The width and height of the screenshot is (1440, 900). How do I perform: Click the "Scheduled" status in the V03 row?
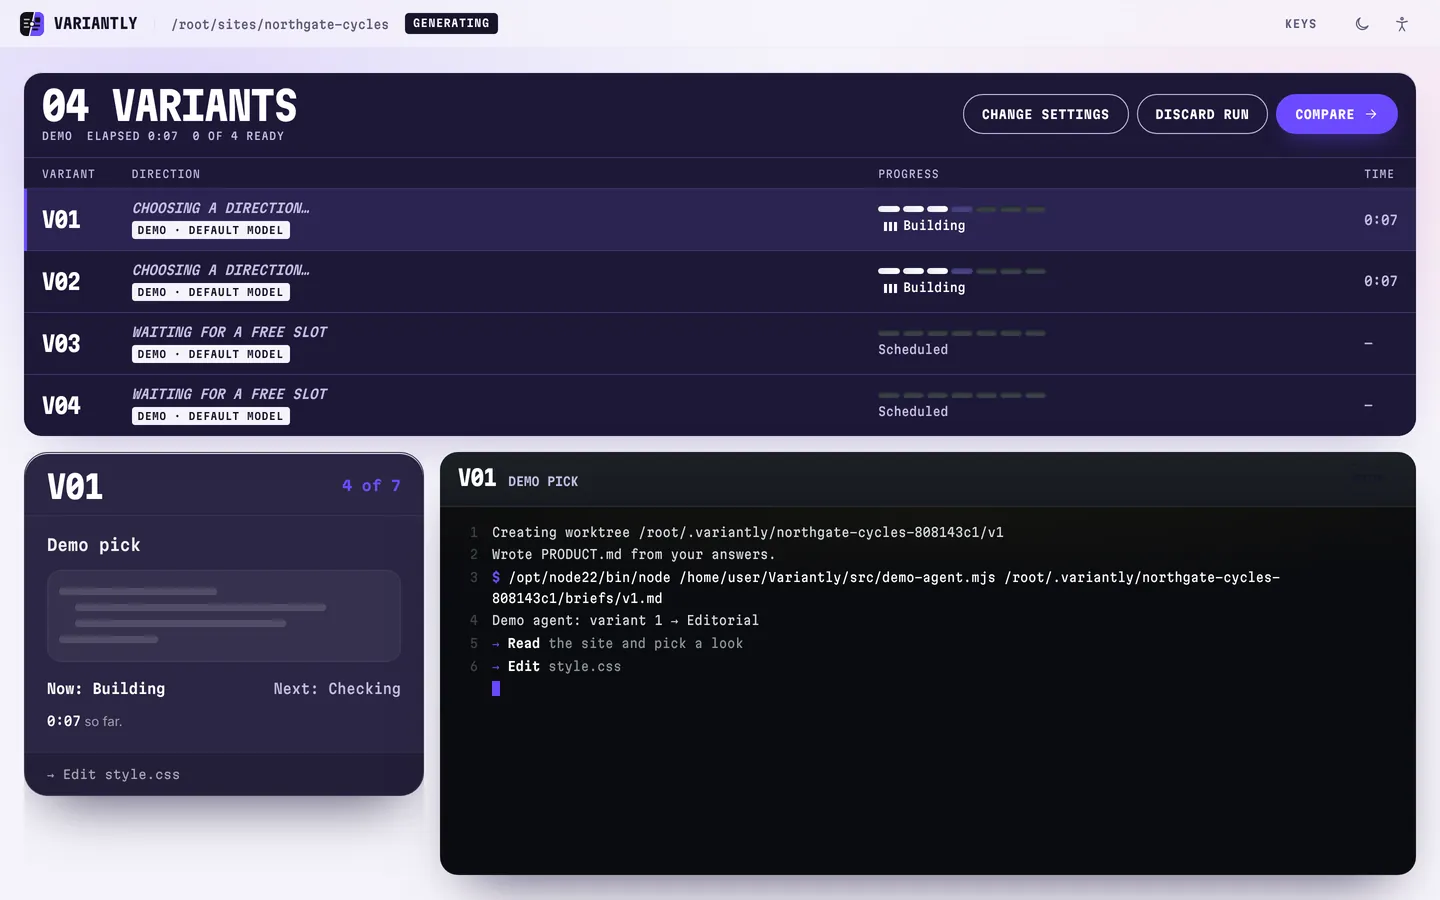click(x=913, y=349)
